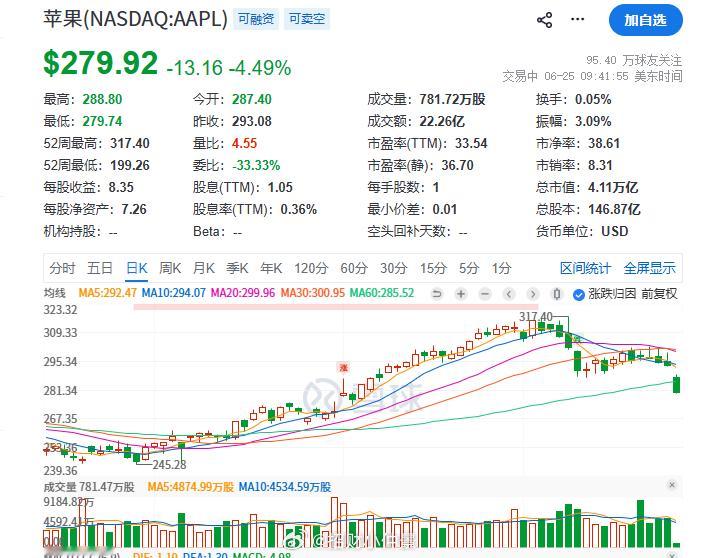Image resolution: width=702 pixels, height=558 pixels.
Task: Click the MA10:294.07 indicator label
Action: (x=173, y=293)
